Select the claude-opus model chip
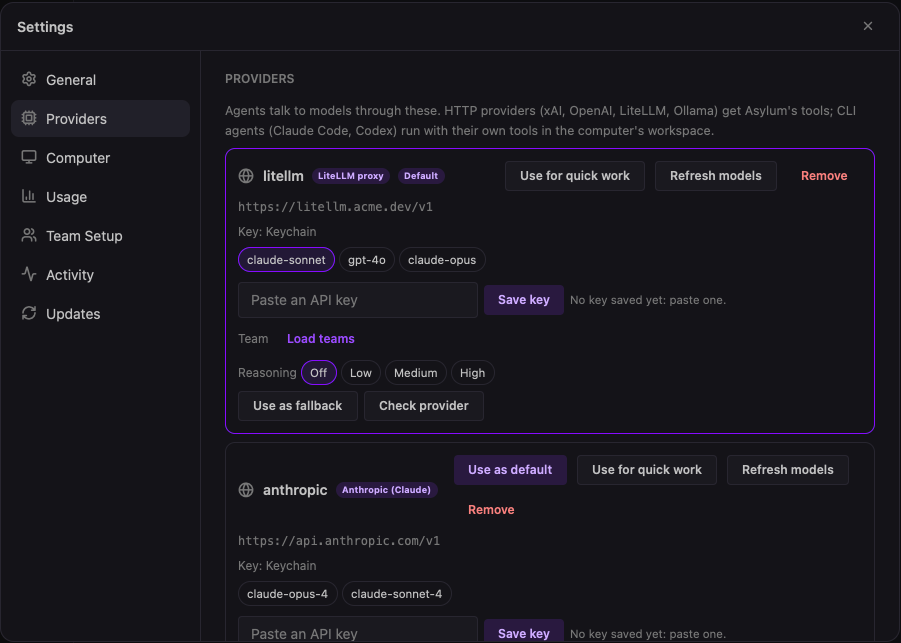Viewport: 901px width, 643px height. coord(442,260)
